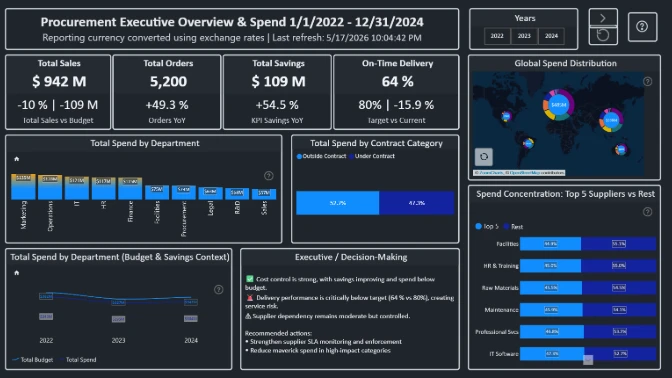Select the Operations department bar
This screenshot has width=672, height=378.
click(50, 187)
